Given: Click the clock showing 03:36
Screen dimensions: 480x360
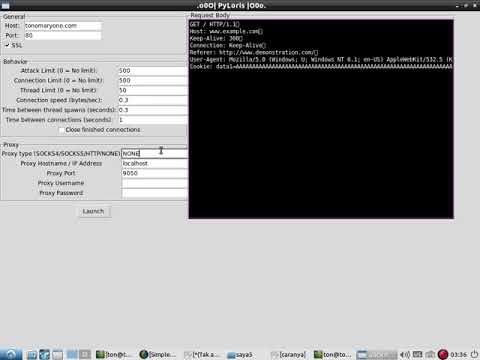Looking at the screenshot, I should point(458,355).
